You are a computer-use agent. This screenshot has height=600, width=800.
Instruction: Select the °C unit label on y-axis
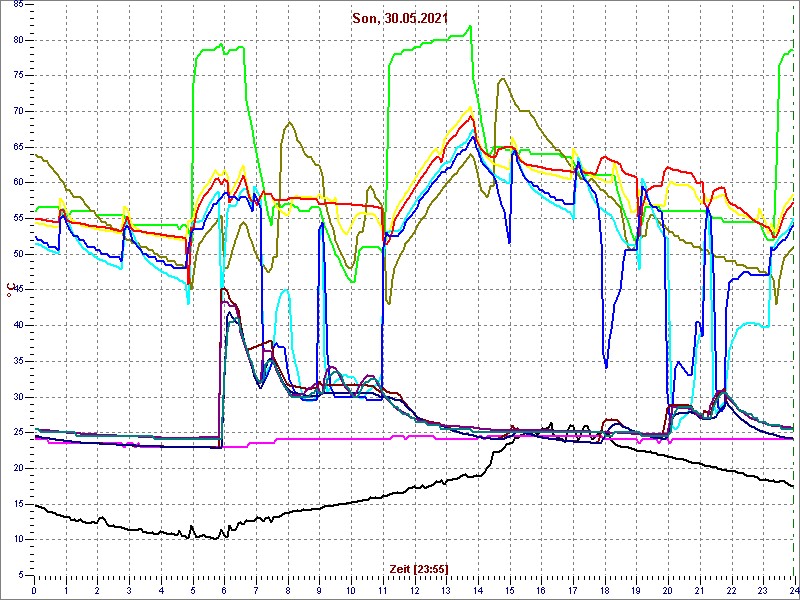point(9,290)
